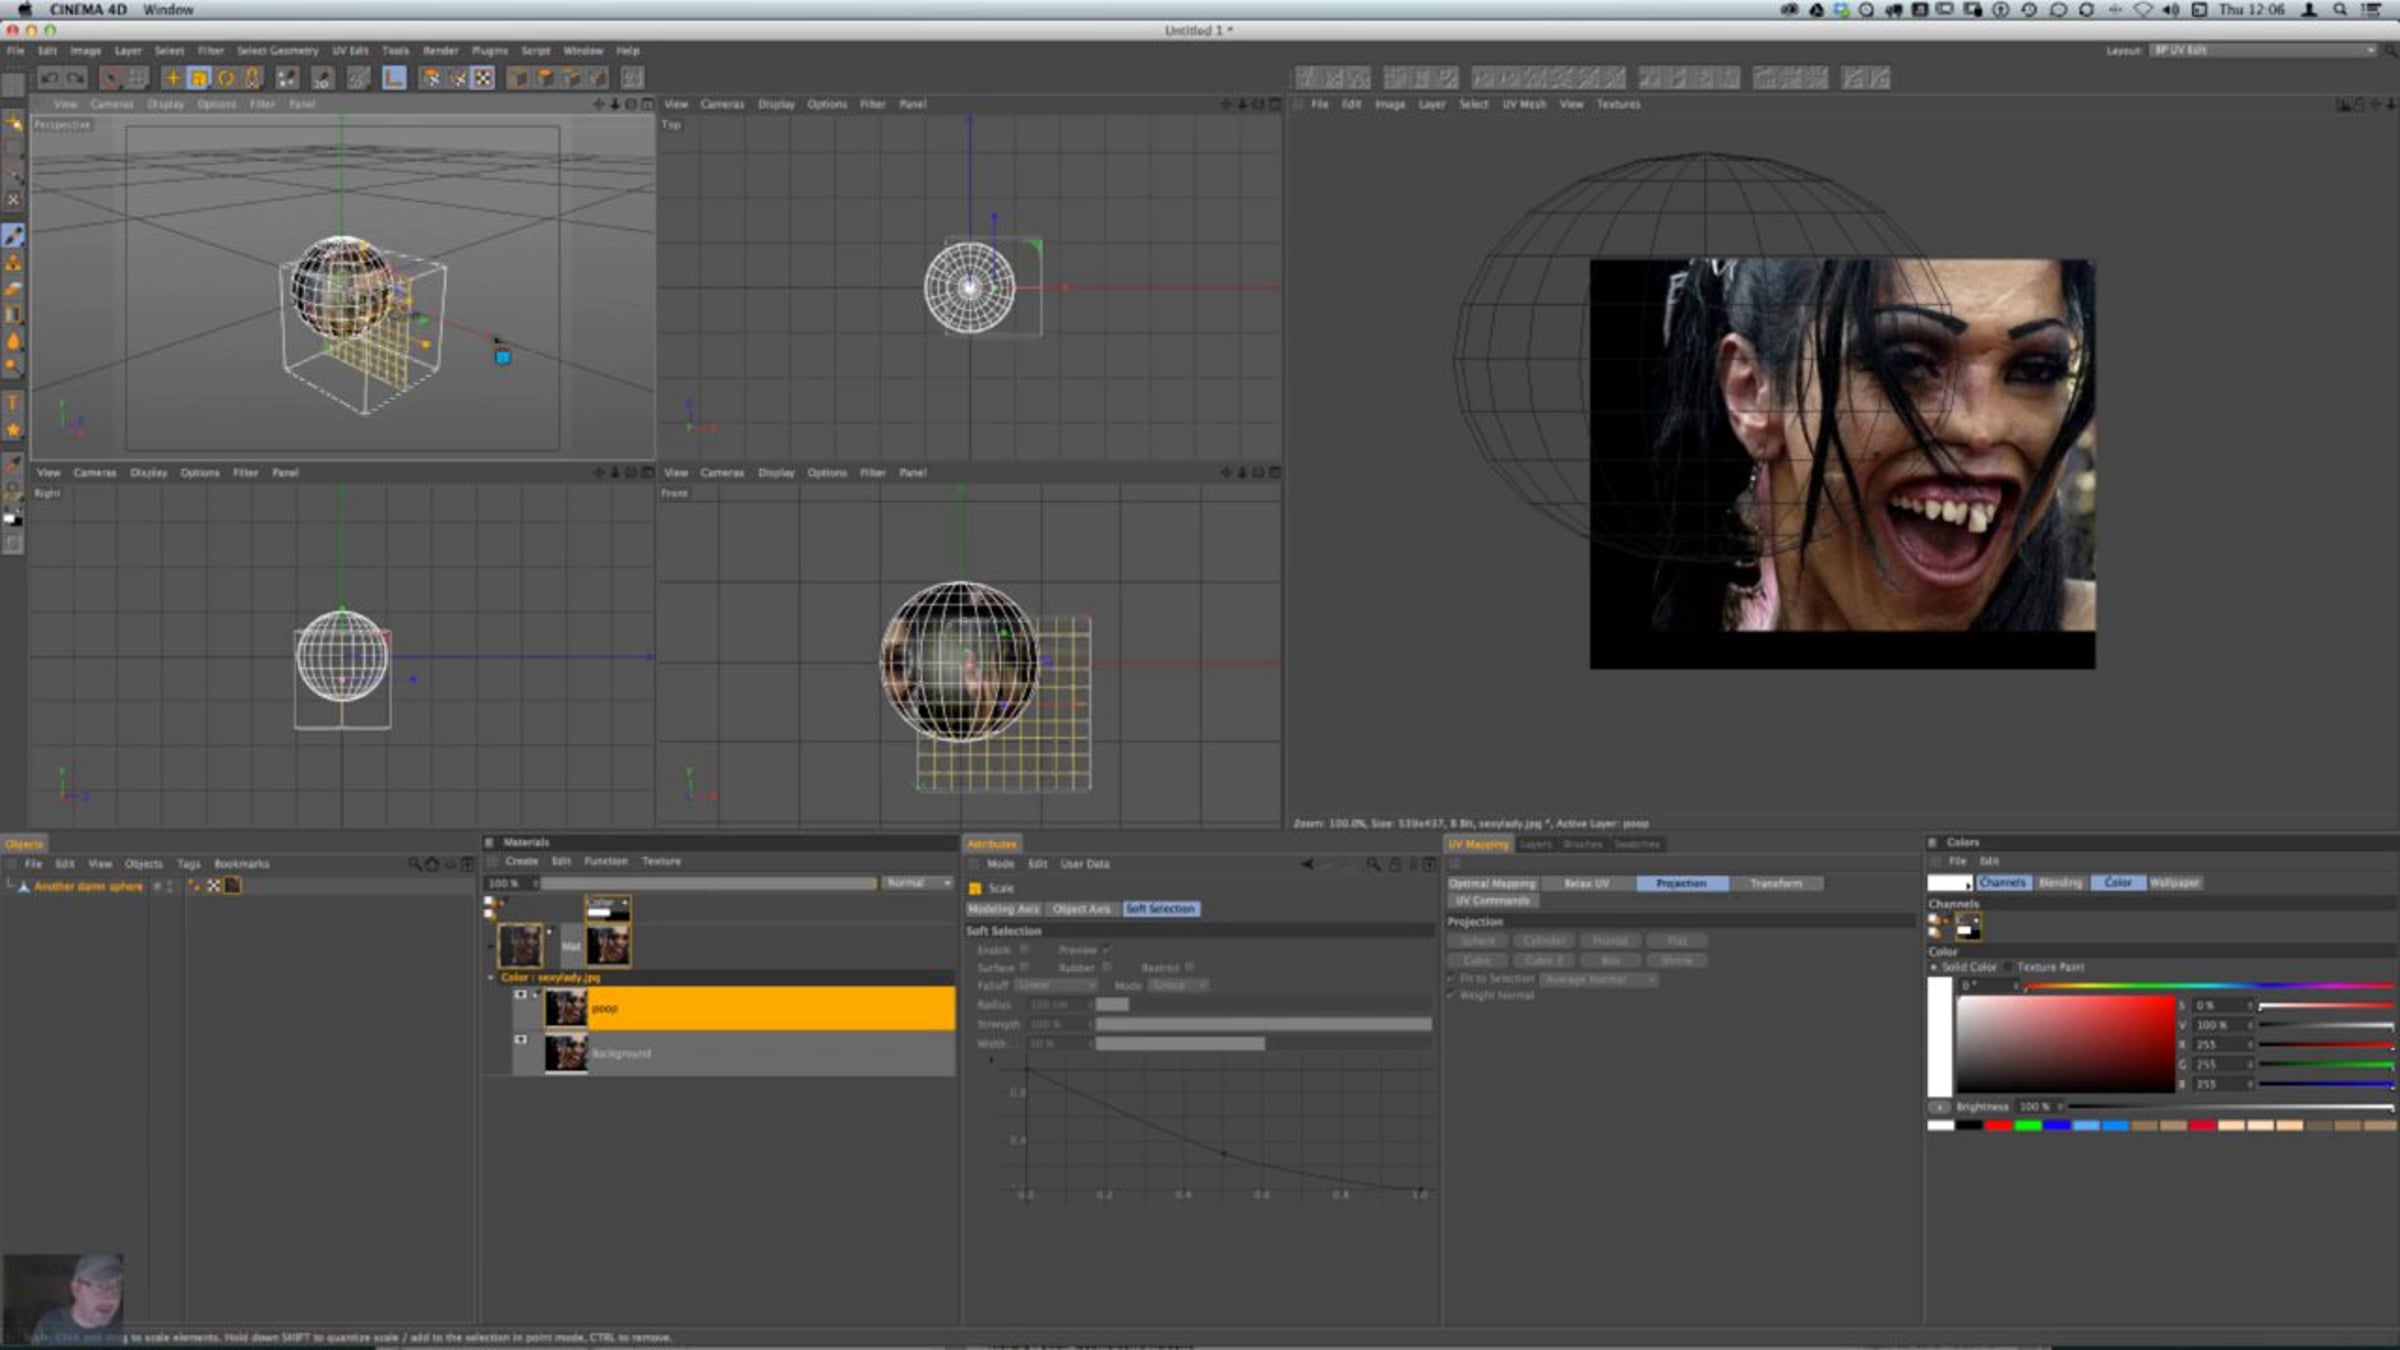
Task: Switch to the Relax UV tab
Action: point(1587,884)
